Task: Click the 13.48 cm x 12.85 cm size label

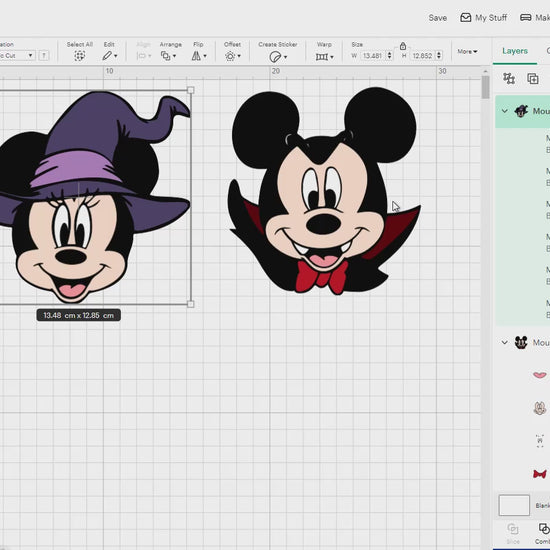Action: (x=79, y=315)
